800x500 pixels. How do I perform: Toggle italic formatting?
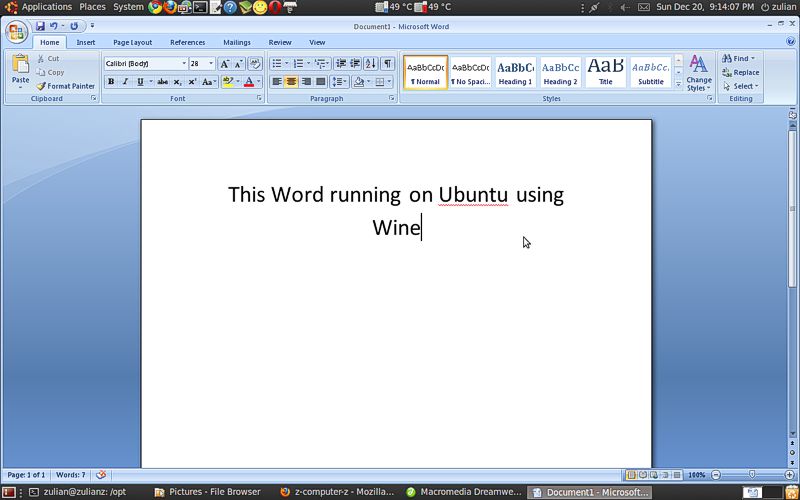click(x=125, y=82)
